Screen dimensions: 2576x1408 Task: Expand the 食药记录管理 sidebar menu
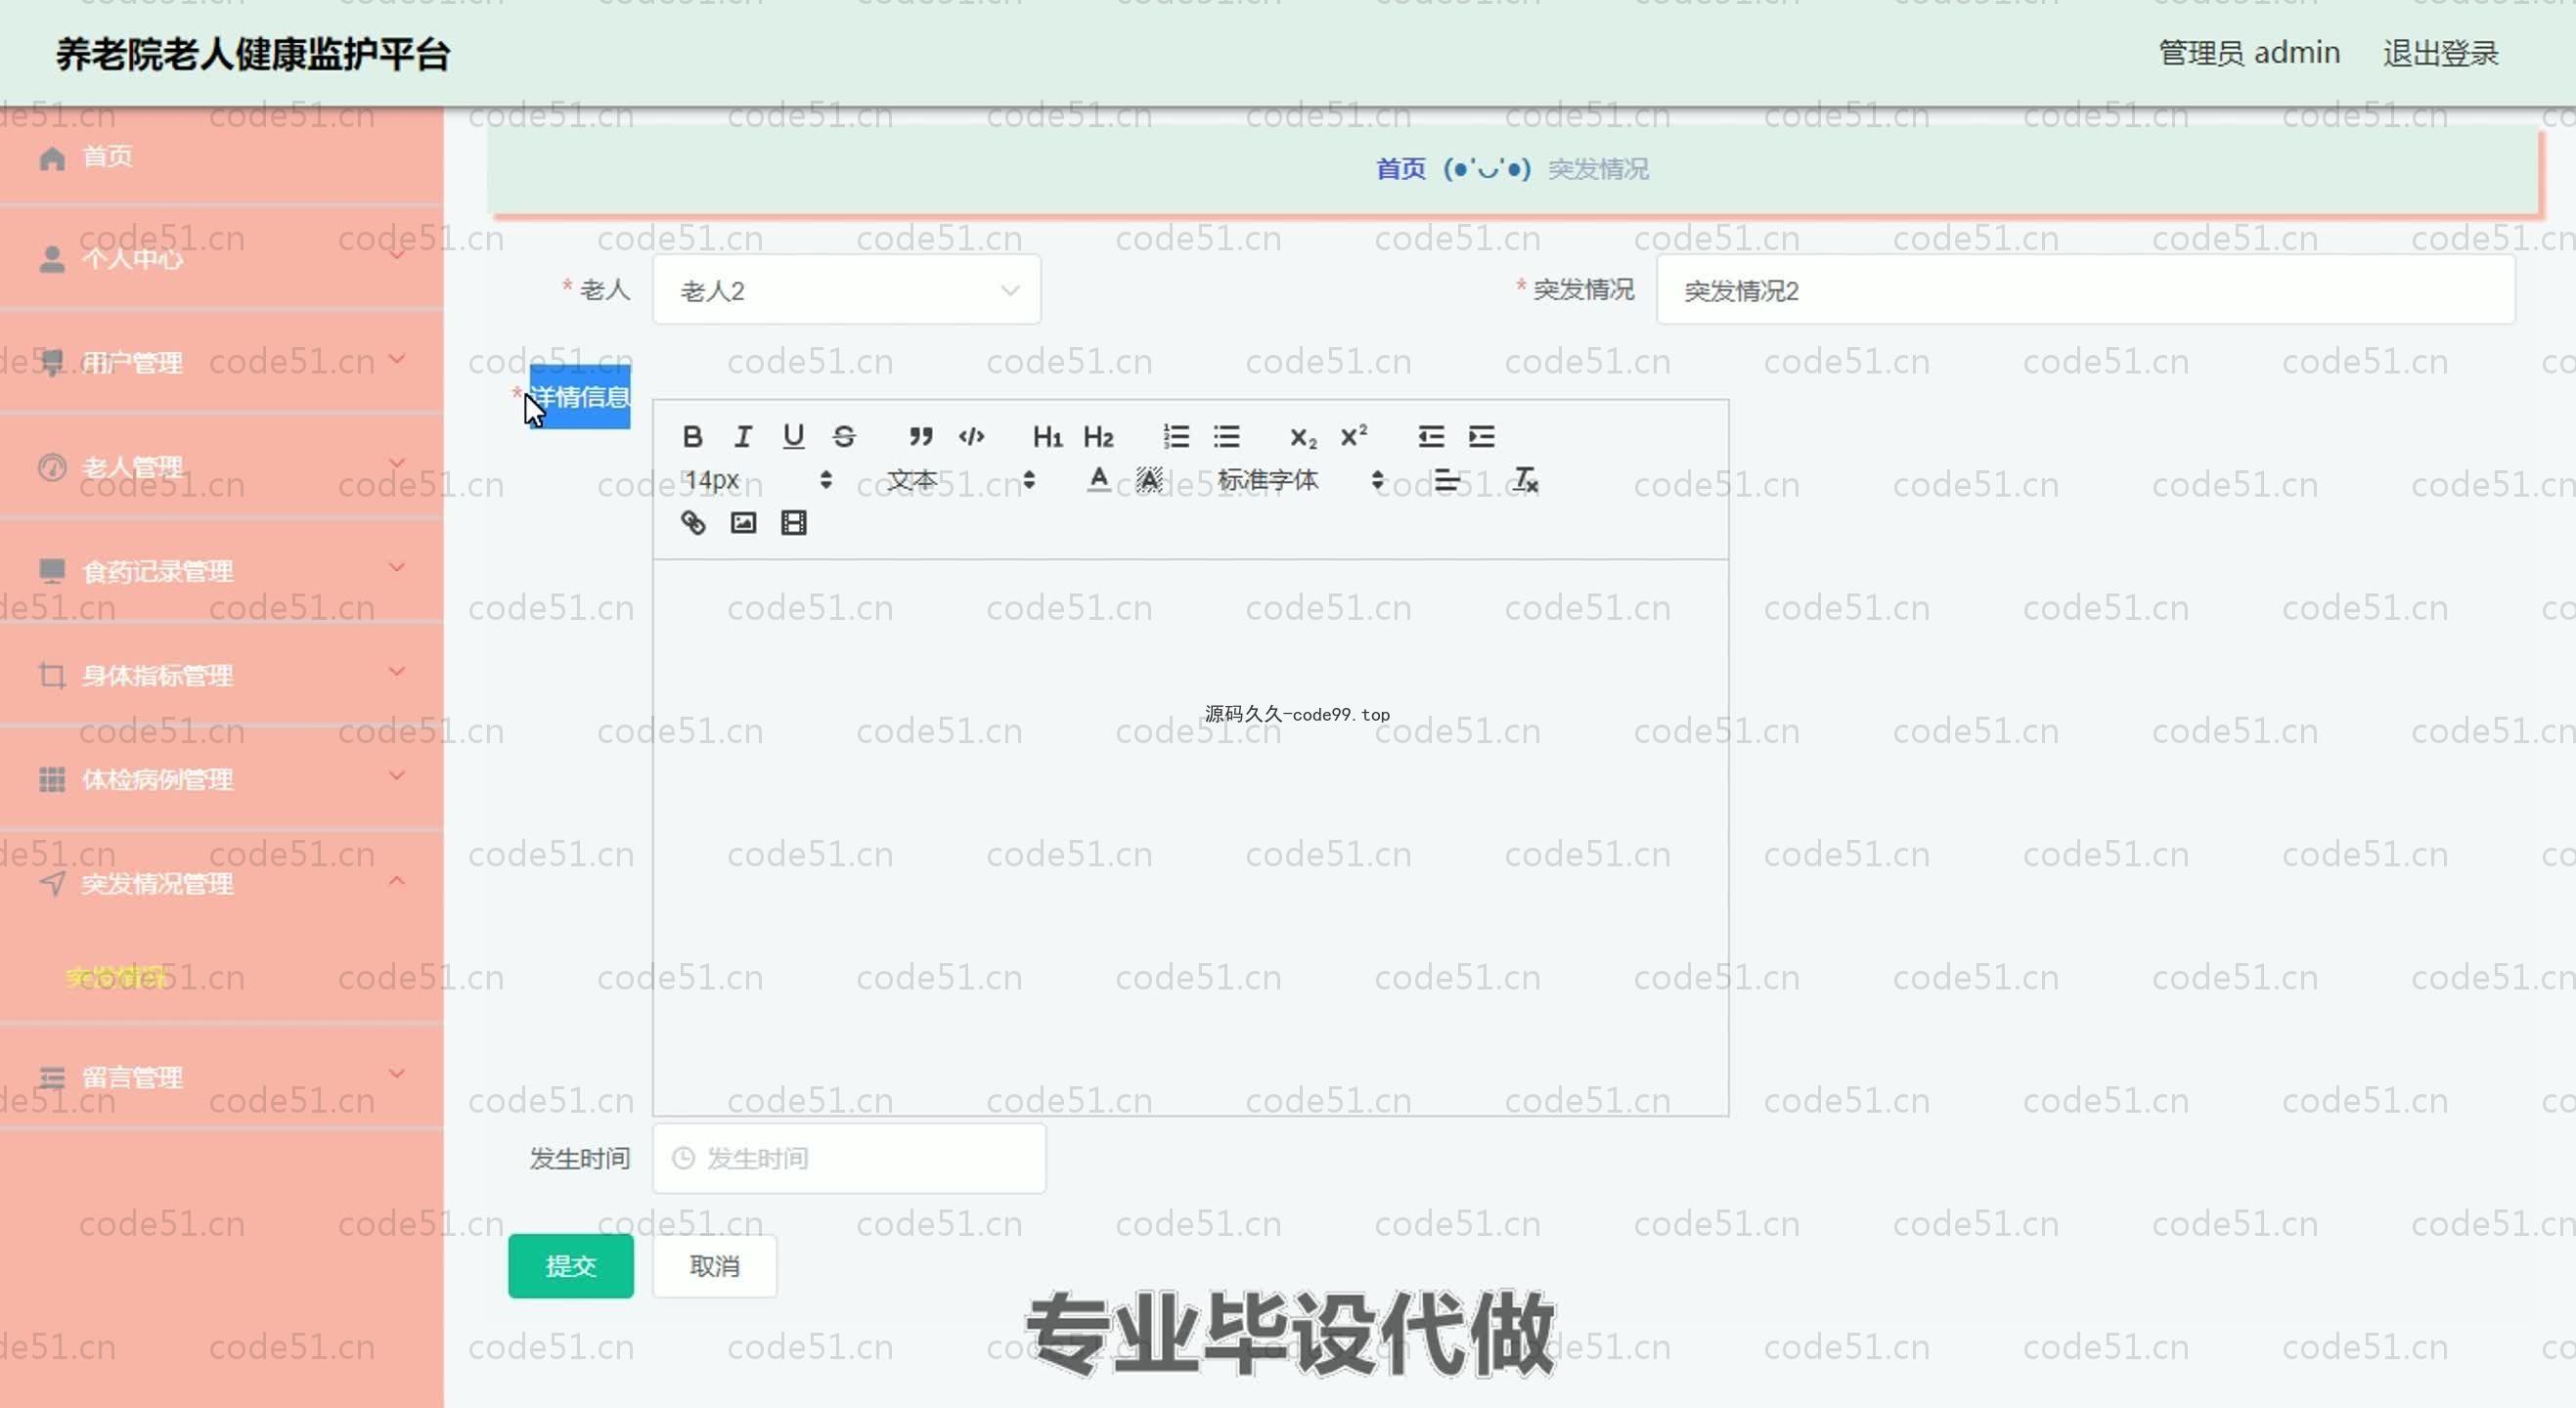(221, 570)
